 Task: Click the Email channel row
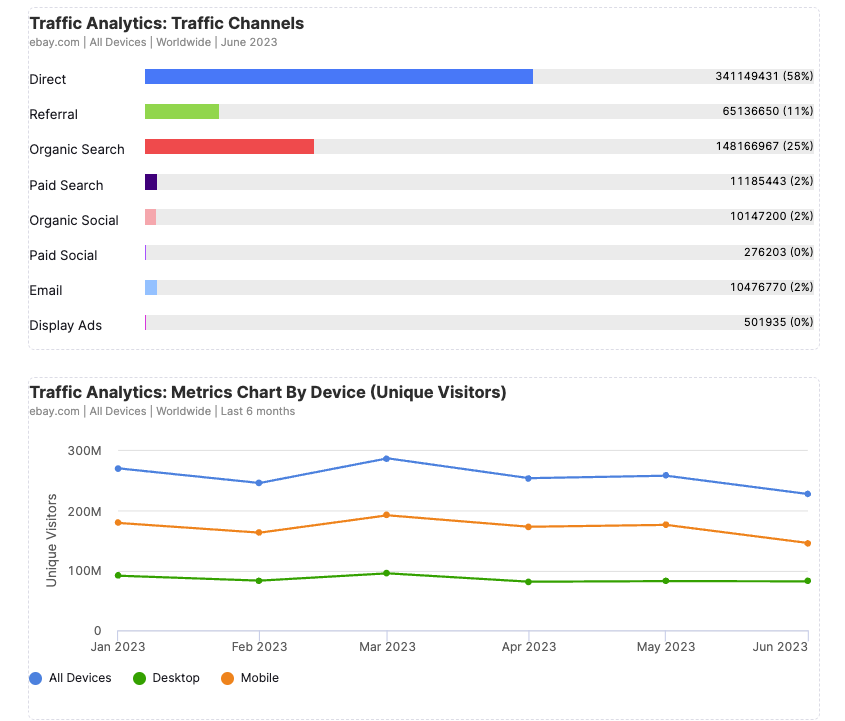point(45,290)
